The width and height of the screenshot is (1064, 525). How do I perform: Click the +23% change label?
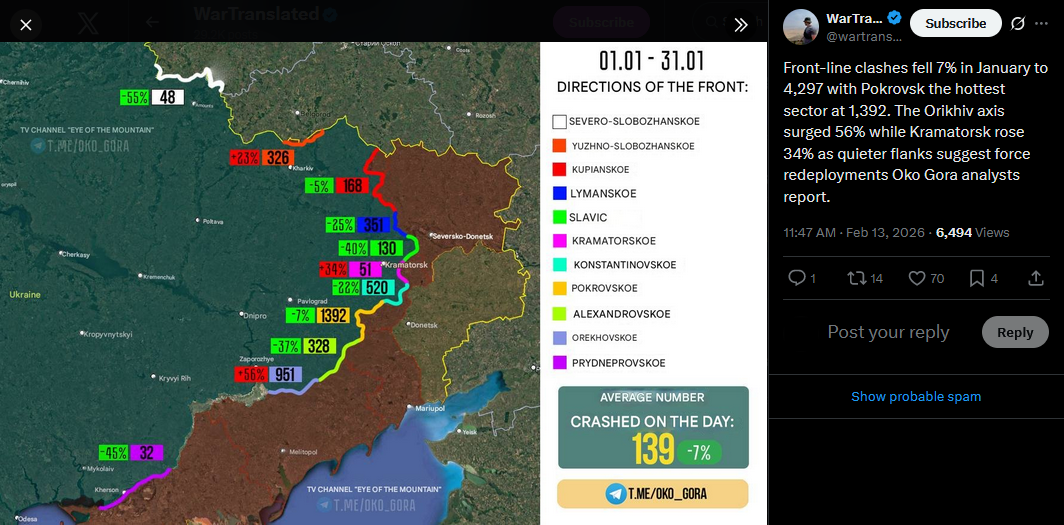point(244,158)
